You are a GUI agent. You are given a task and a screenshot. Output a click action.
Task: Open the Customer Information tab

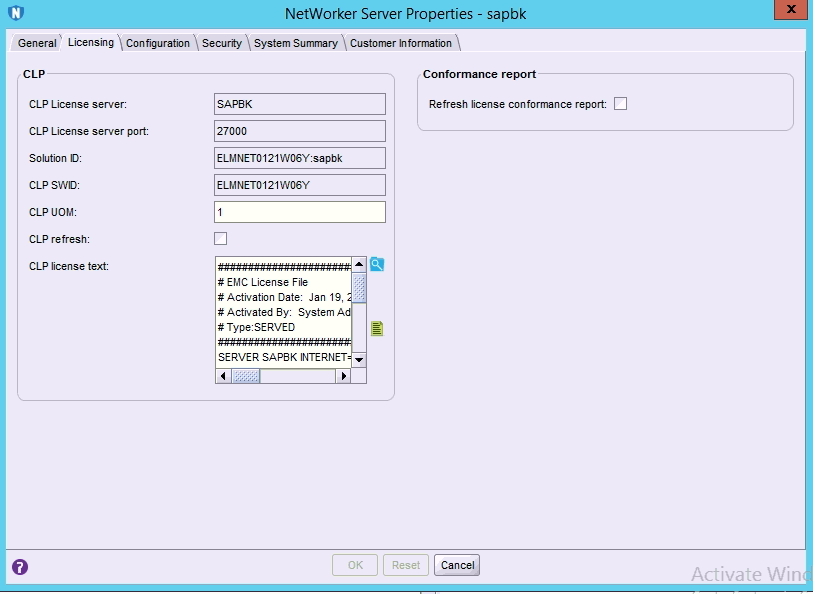(401, 43)
